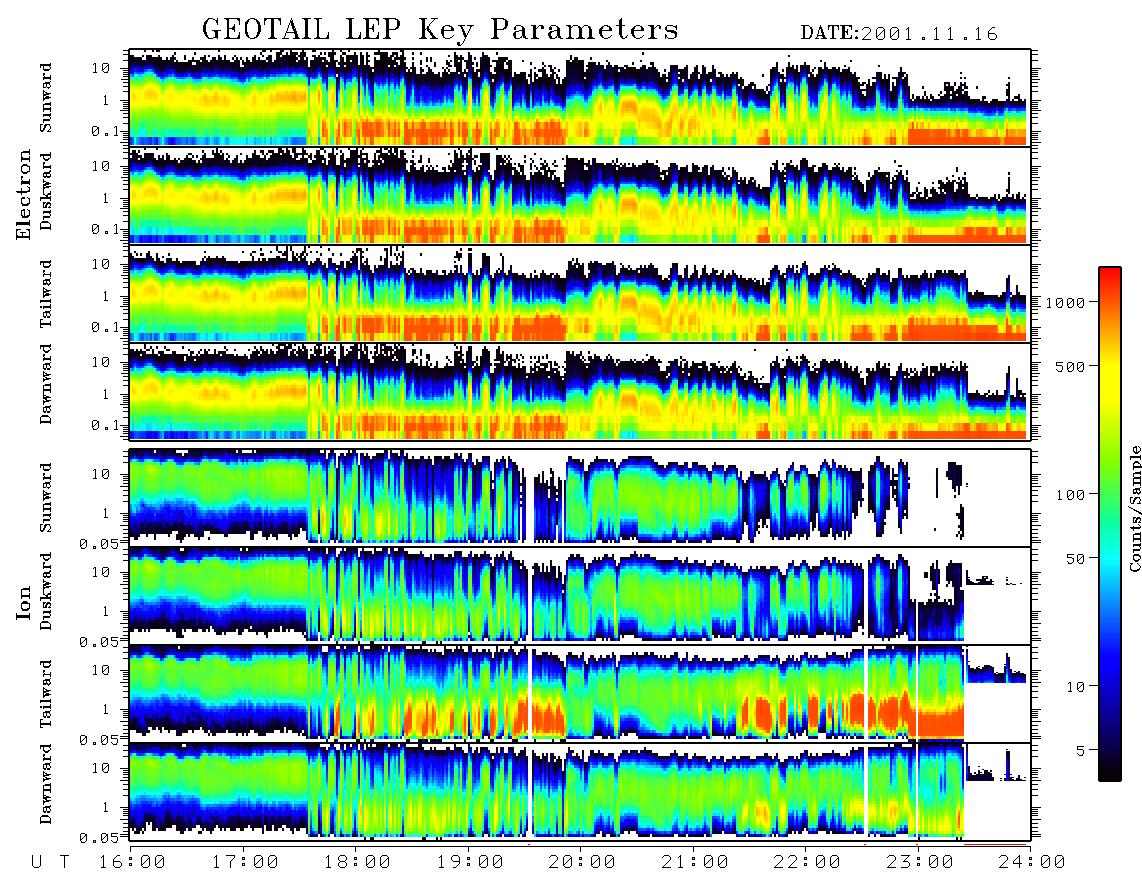Select the Ion Tailward panel label
The width and height of the screenshot is (1142, 880).
46,694
